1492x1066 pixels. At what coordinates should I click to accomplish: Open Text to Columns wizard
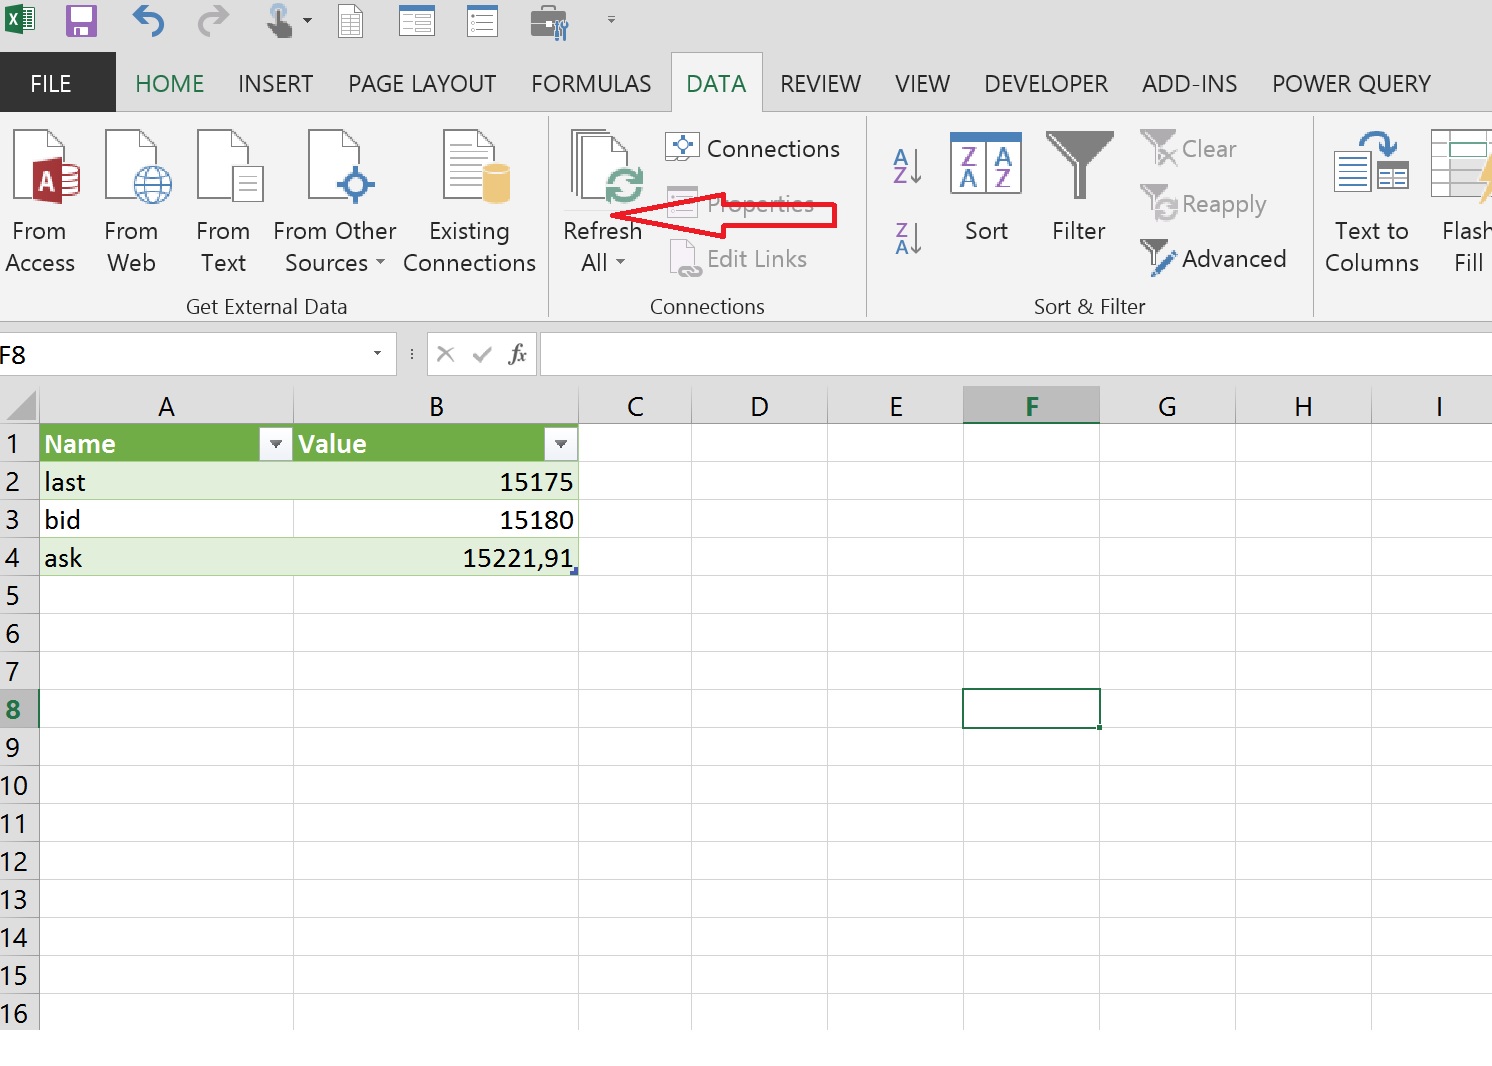point(1372,203)
